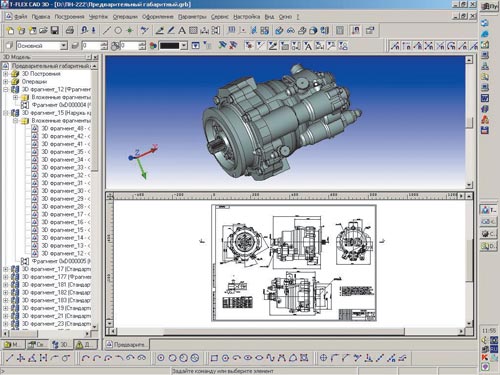Screen dimensions: 500x375
Task: Open the Файл menu
Action: click(21, 16)
